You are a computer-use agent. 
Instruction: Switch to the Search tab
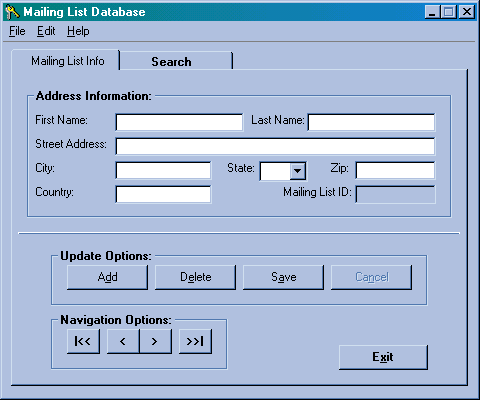point(176,61)
